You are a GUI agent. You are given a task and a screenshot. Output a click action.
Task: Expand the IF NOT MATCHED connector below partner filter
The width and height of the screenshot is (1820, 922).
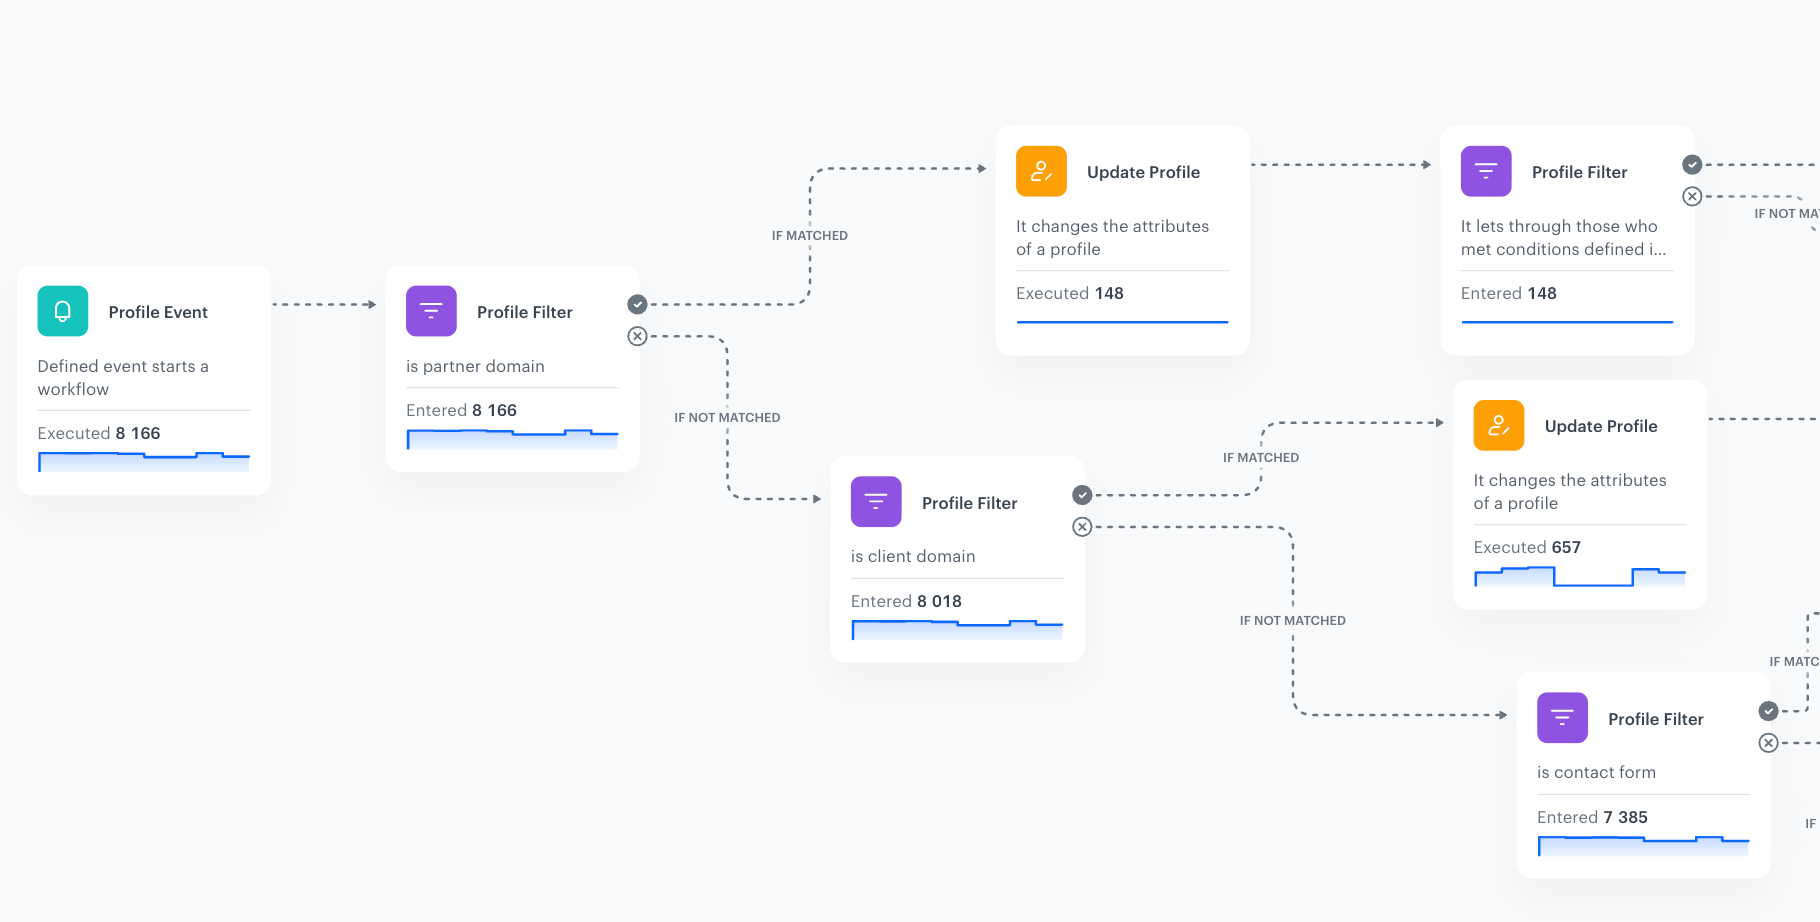[727, 417]
